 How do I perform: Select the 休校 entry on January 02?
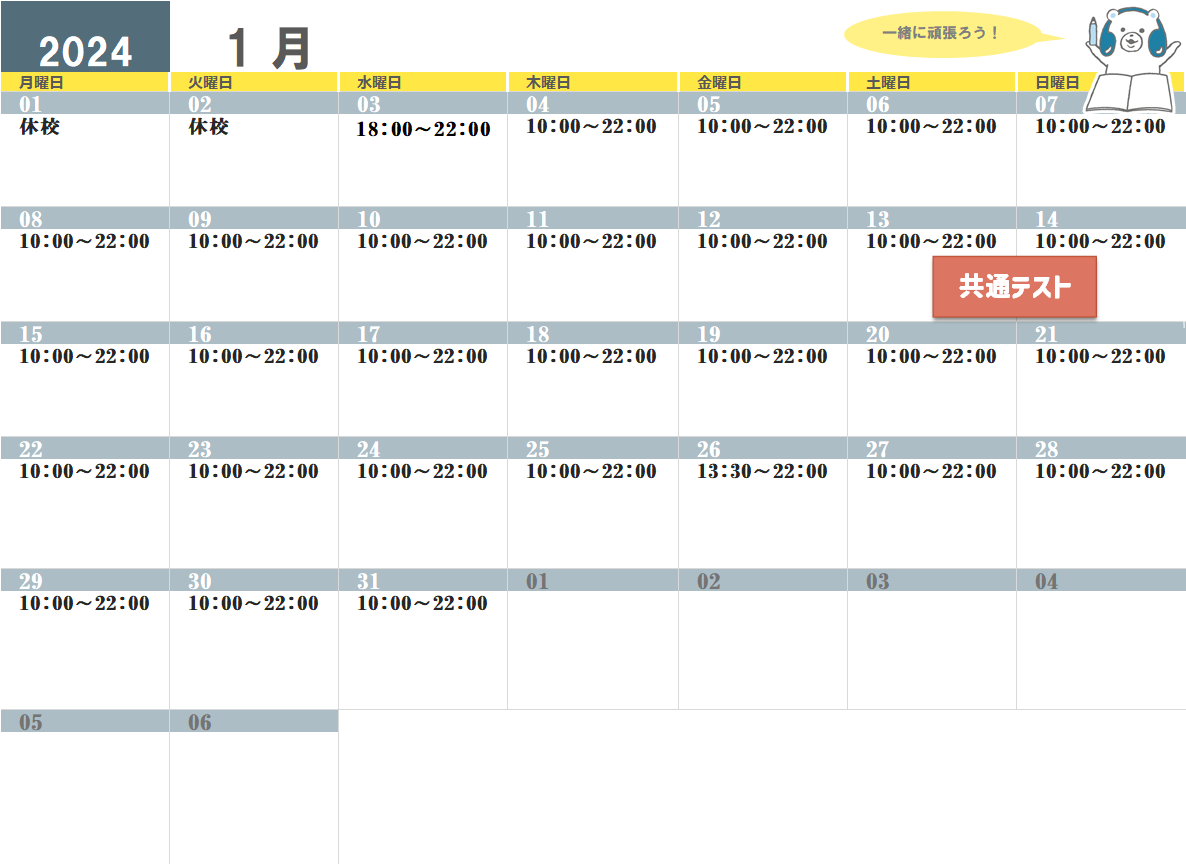click(209, 127)
